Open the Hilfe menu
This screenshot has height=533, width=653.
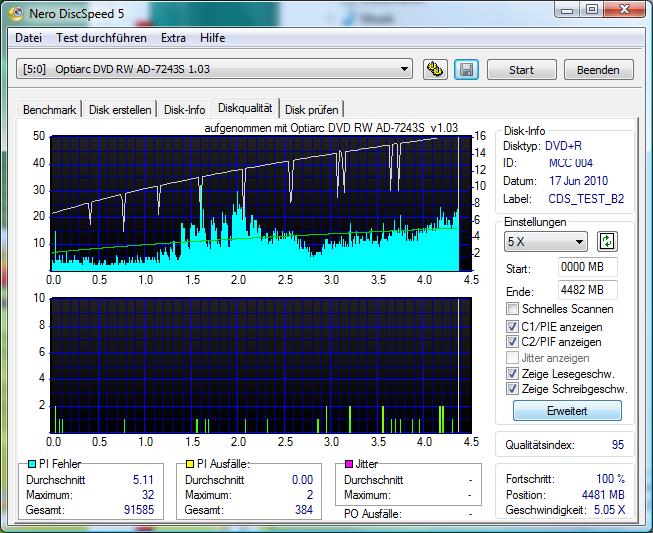pyautogui.click(x=212, y=38)
